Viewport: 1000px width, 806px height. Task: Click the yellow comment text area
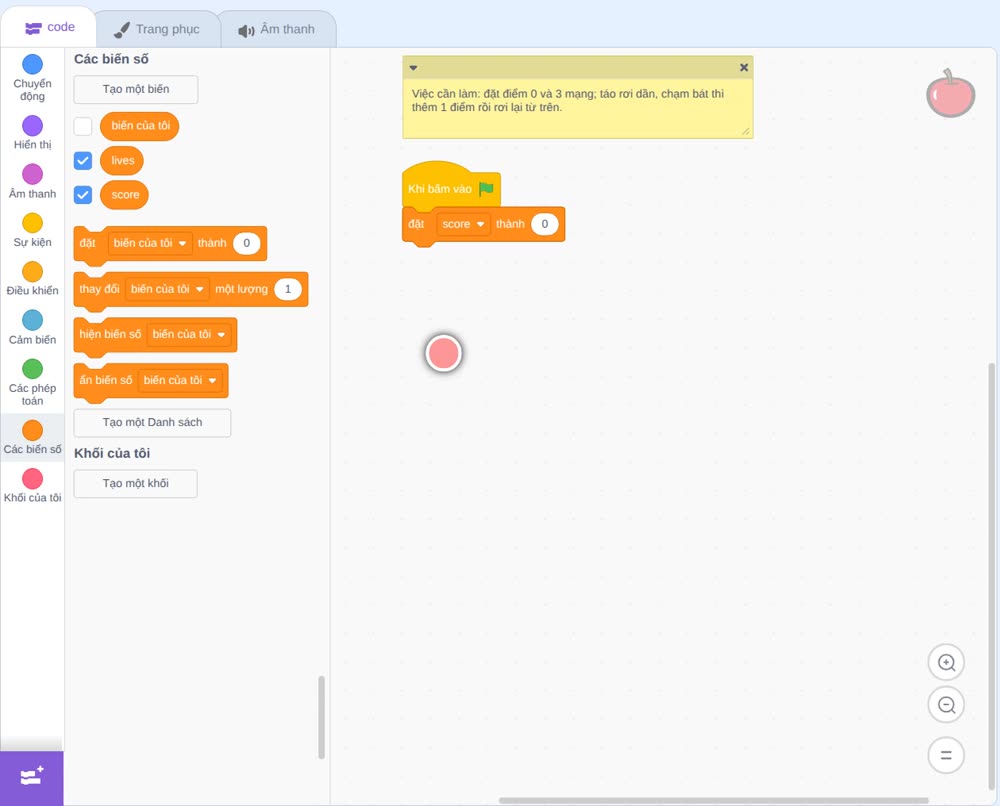tap(577, 107)
